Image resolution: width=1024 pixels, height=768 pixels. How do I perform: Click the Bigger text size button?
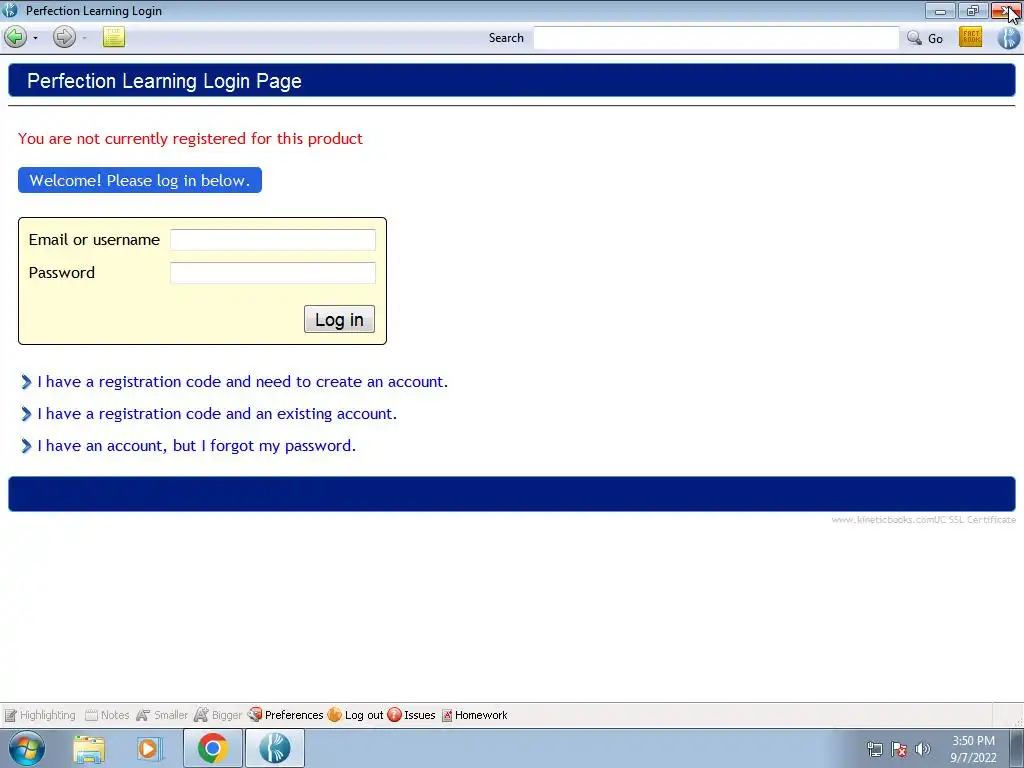tap(218, 715)
